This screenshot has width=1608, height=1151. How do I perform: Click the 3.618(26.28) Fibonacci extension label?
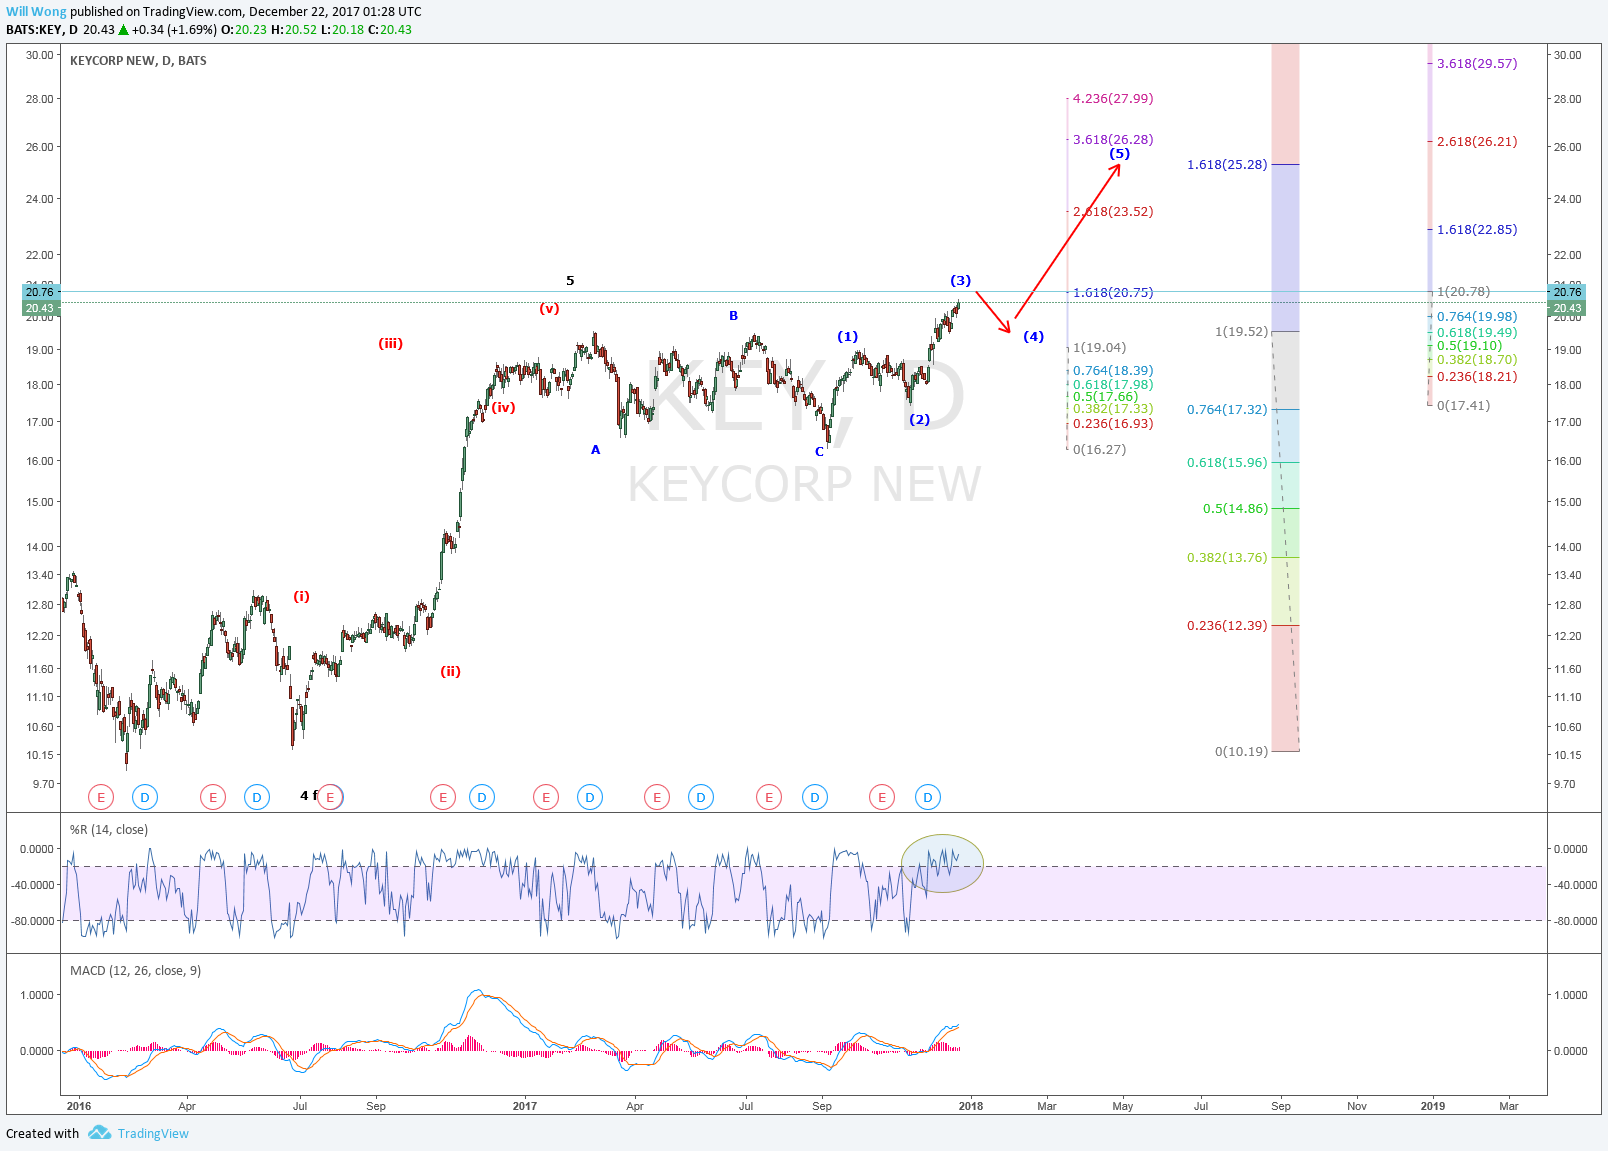click(x=1113, y=139)
